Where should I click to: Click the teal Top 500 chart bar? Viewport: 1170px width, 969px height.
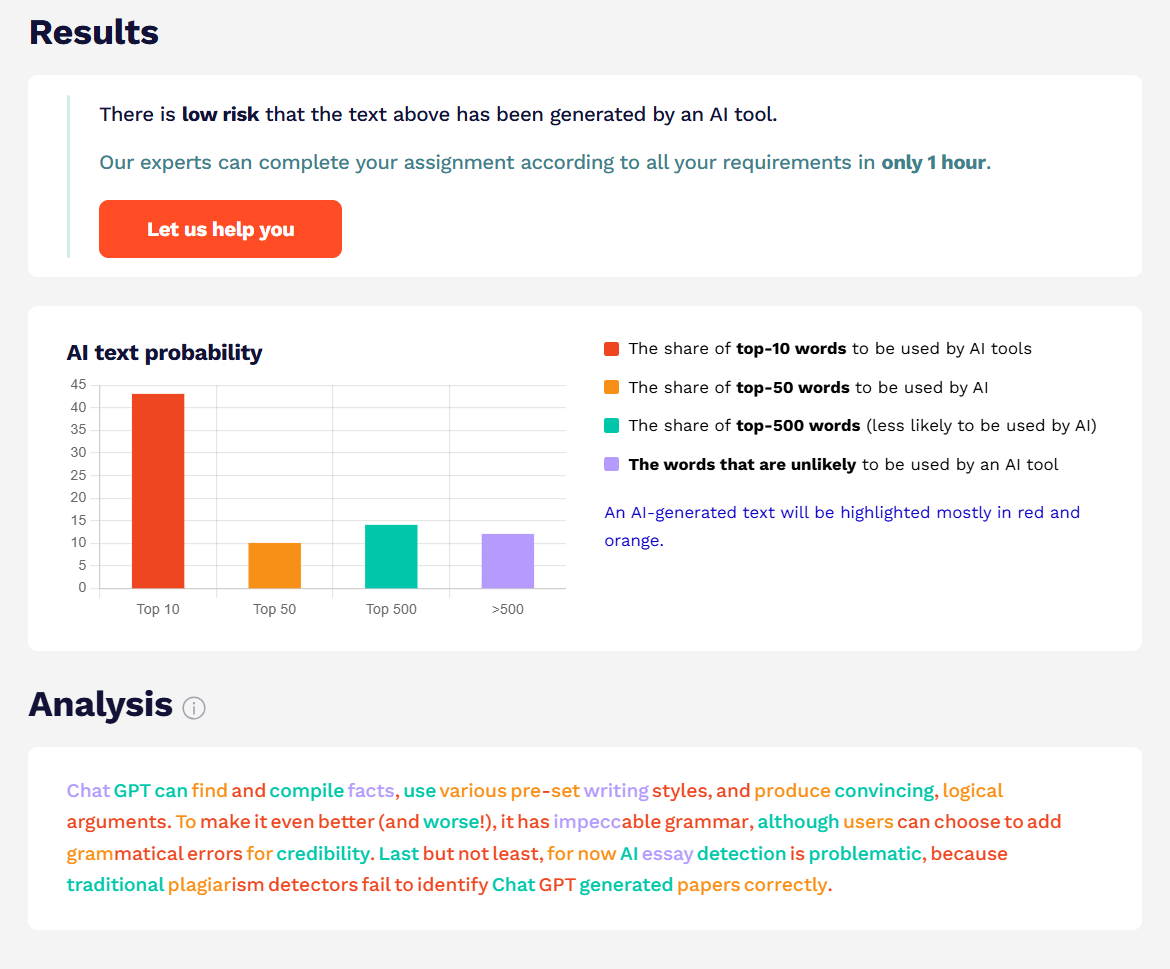pyautogui.click(x=391, y=556)
